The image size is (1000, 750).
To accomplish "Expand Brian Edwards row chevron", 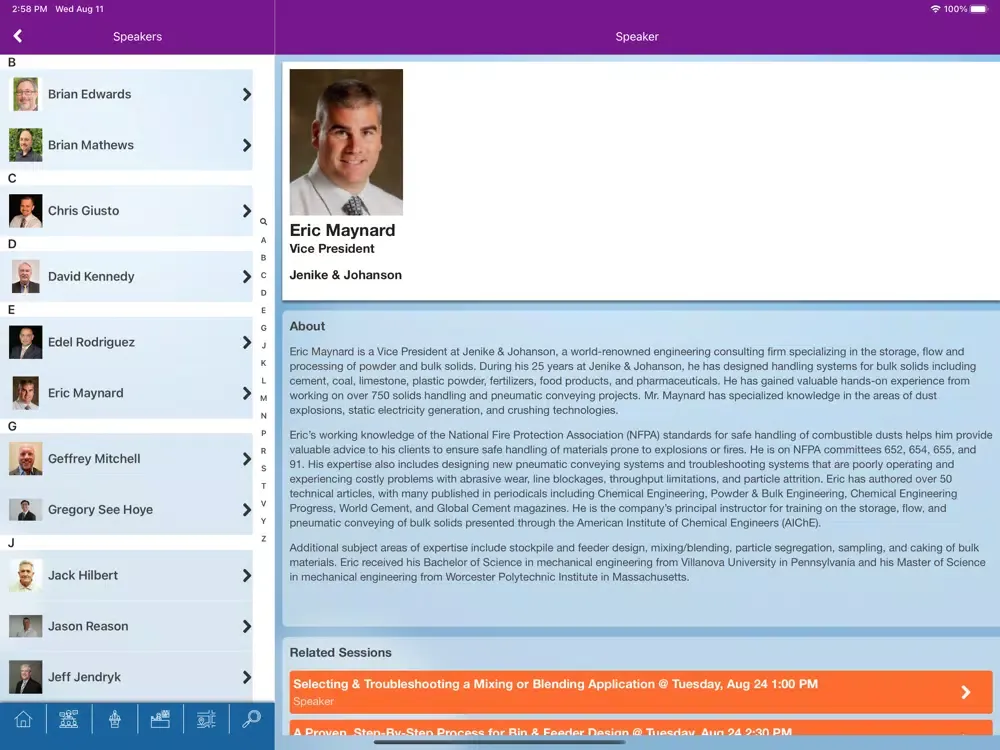I will (x=247, y=94).
